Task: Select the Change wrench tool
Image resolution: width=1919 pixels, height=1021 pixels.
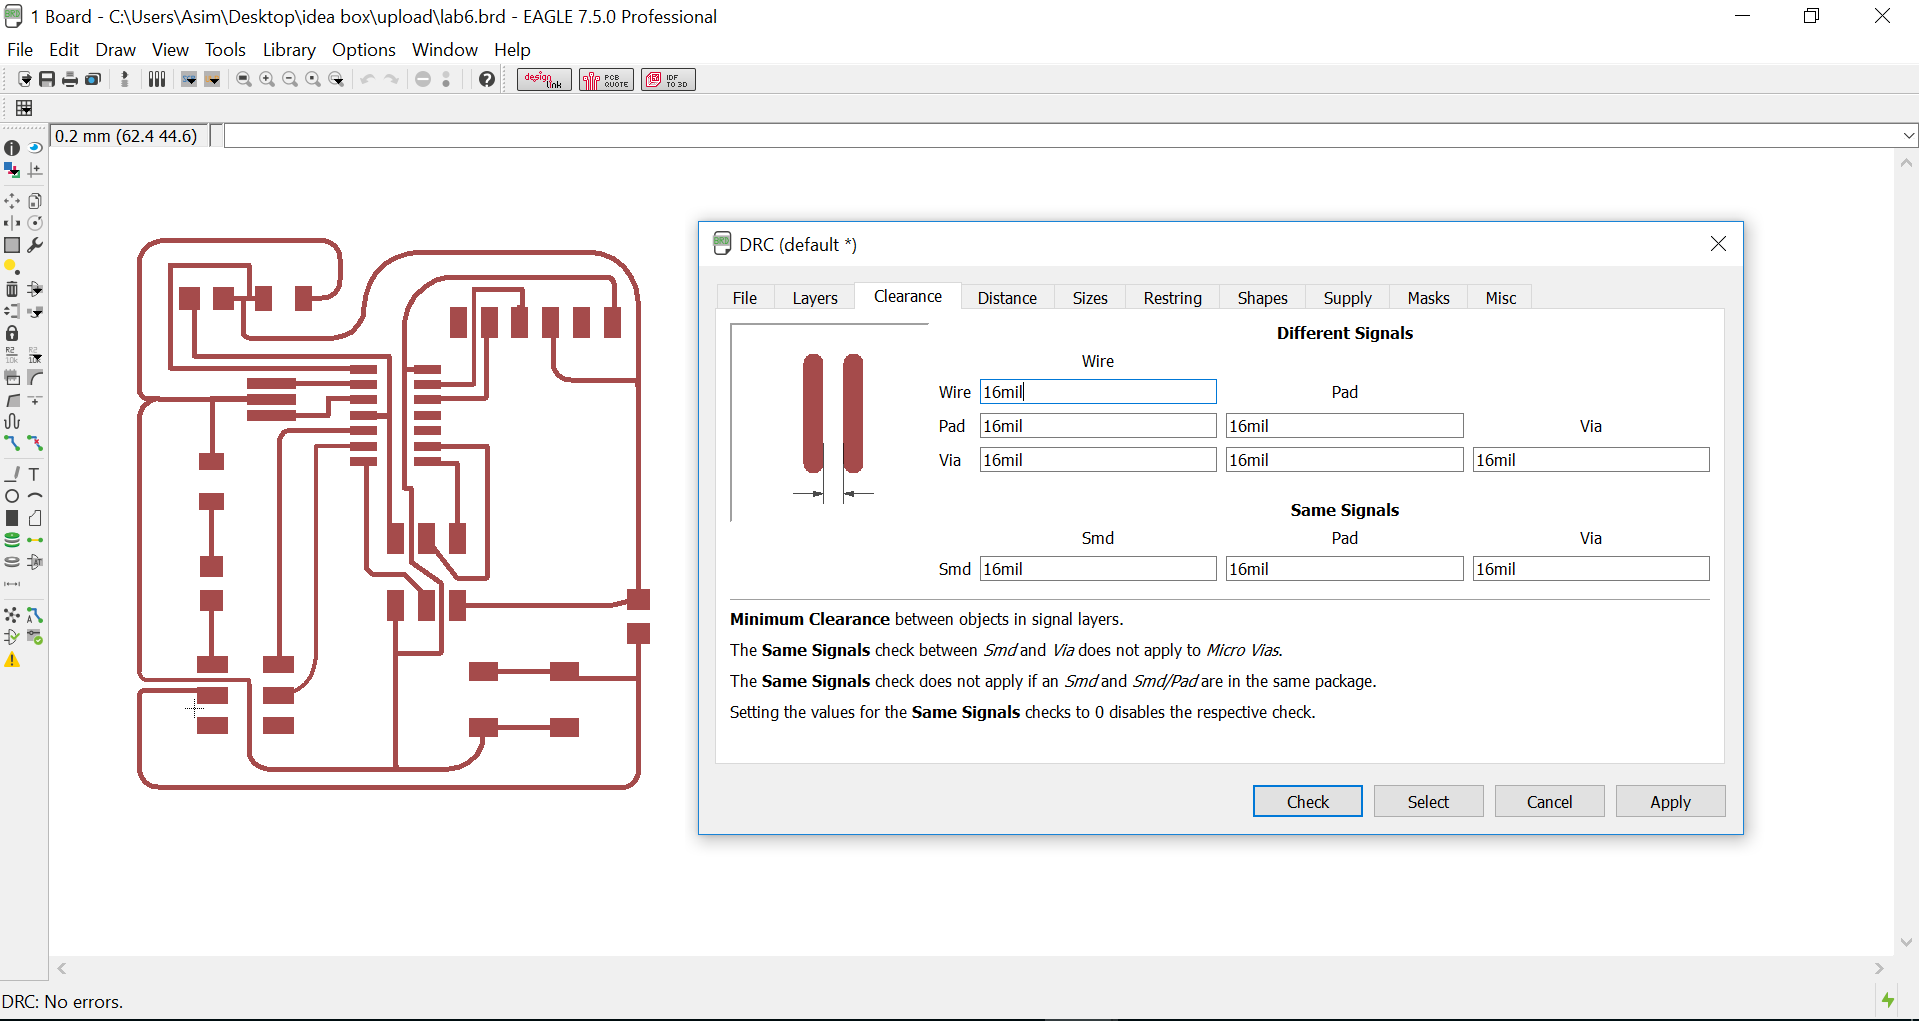Action: coord(35,245)
